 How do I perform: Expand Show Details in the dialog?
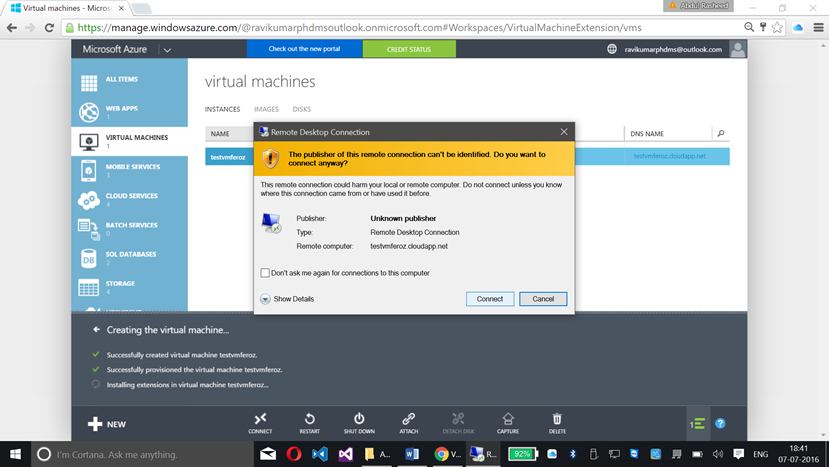coord(288,299)
